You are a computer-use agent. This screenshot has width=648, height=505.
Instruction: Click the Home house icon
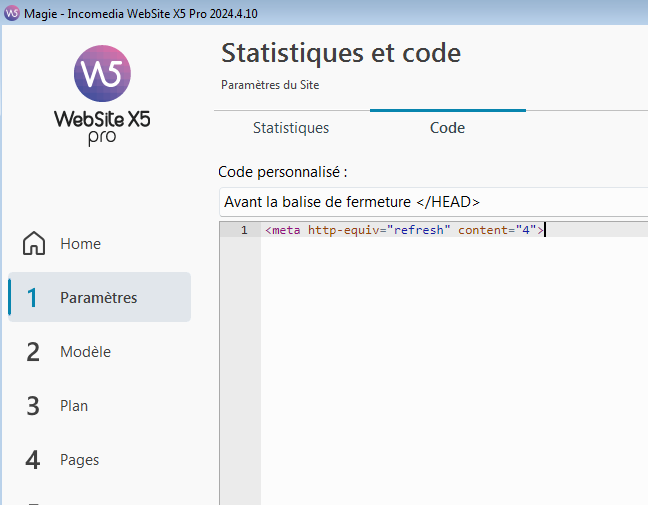(34, 244)
